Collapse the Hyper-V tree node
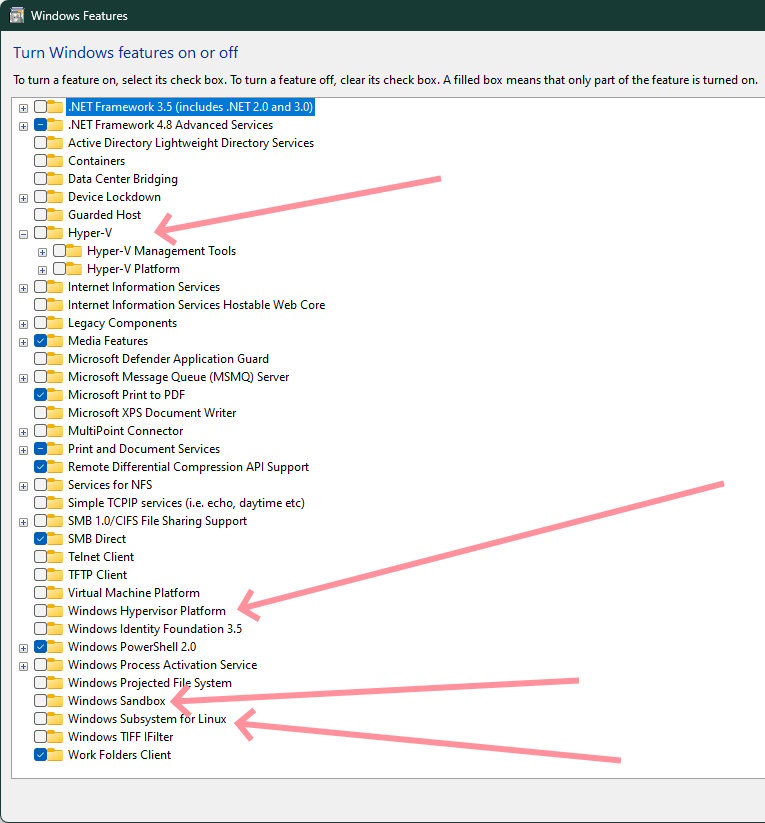The height and width of the screenshot is (823, 765). click(x=23, y=233)
